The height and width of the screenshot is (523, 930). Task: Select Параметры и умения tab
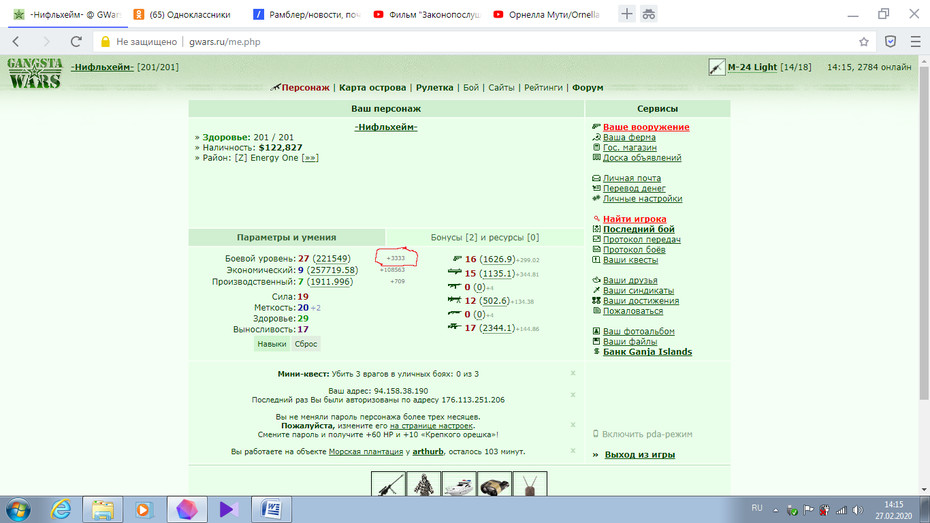[x=286, y=237]
